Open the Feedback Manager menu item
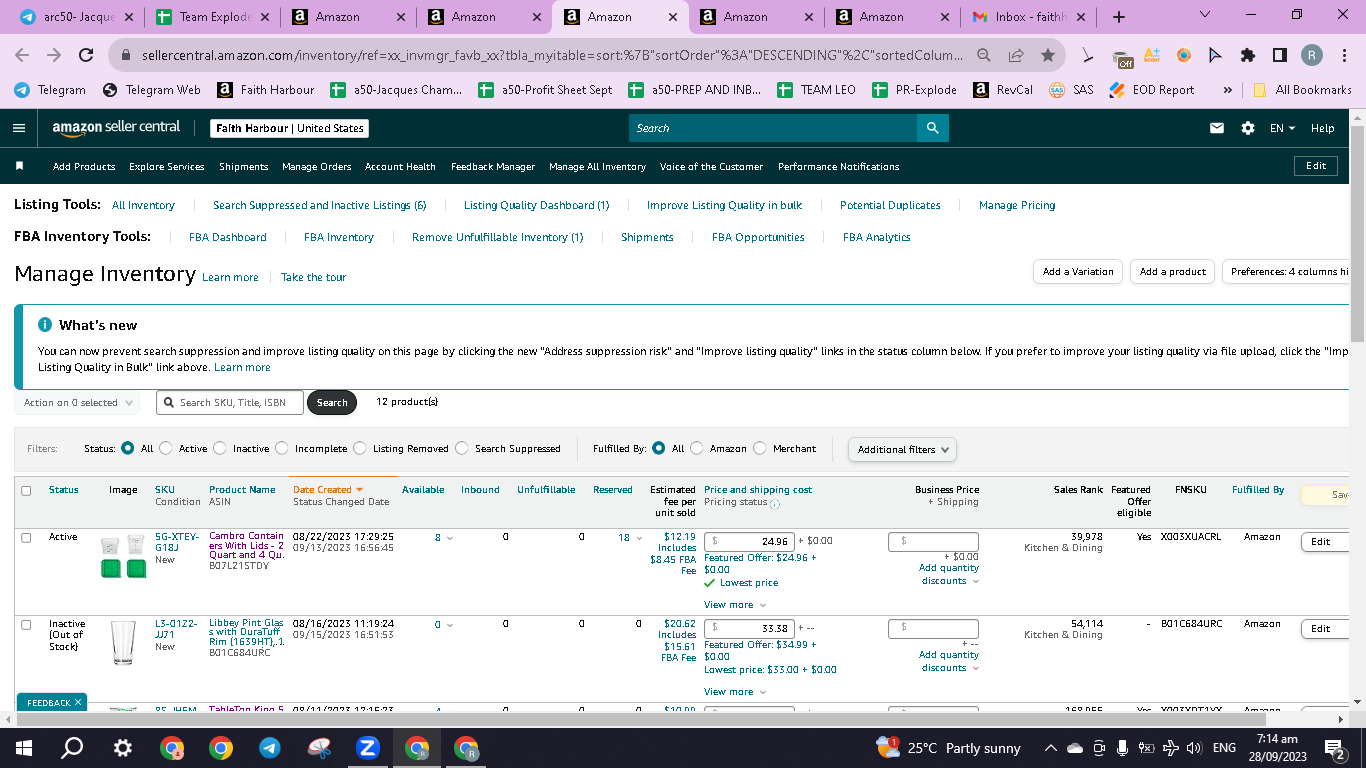Image resolution: width=1366 pixels, height=768 pixels. pyautogui.click(x=493, y=166)
